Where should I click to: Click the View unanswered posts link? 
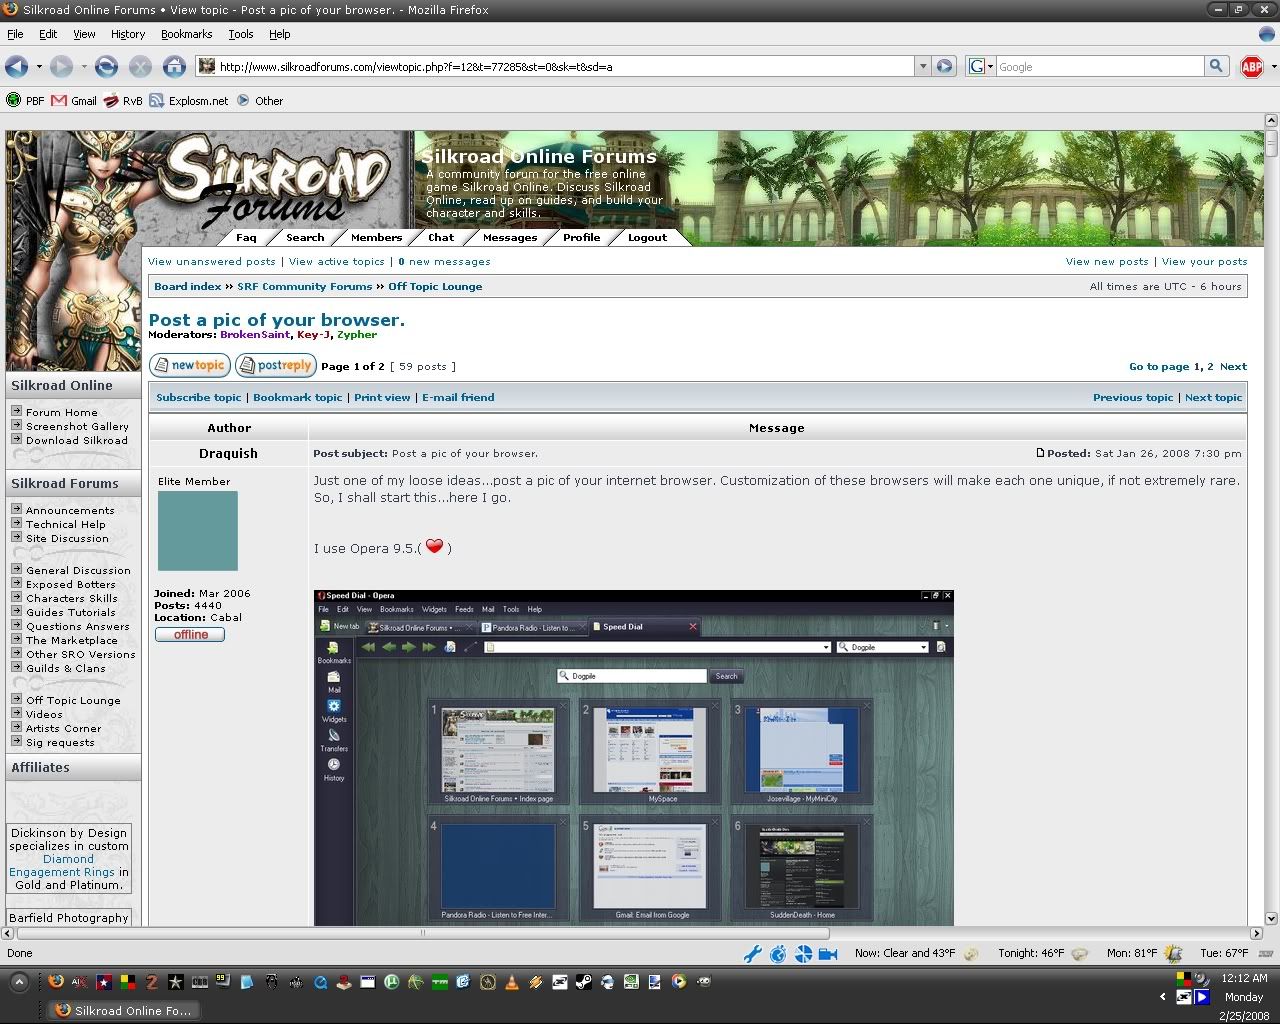pyautogui.click(x=212, y=262)
